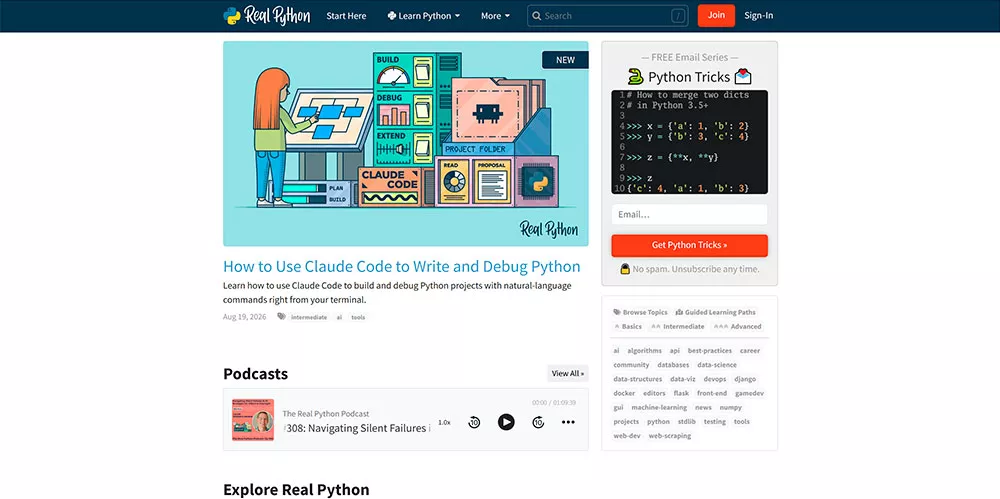This screenshot has width=1000, height=499.
Task: Open the 'gamedev' topic
Action: (749, 393)
